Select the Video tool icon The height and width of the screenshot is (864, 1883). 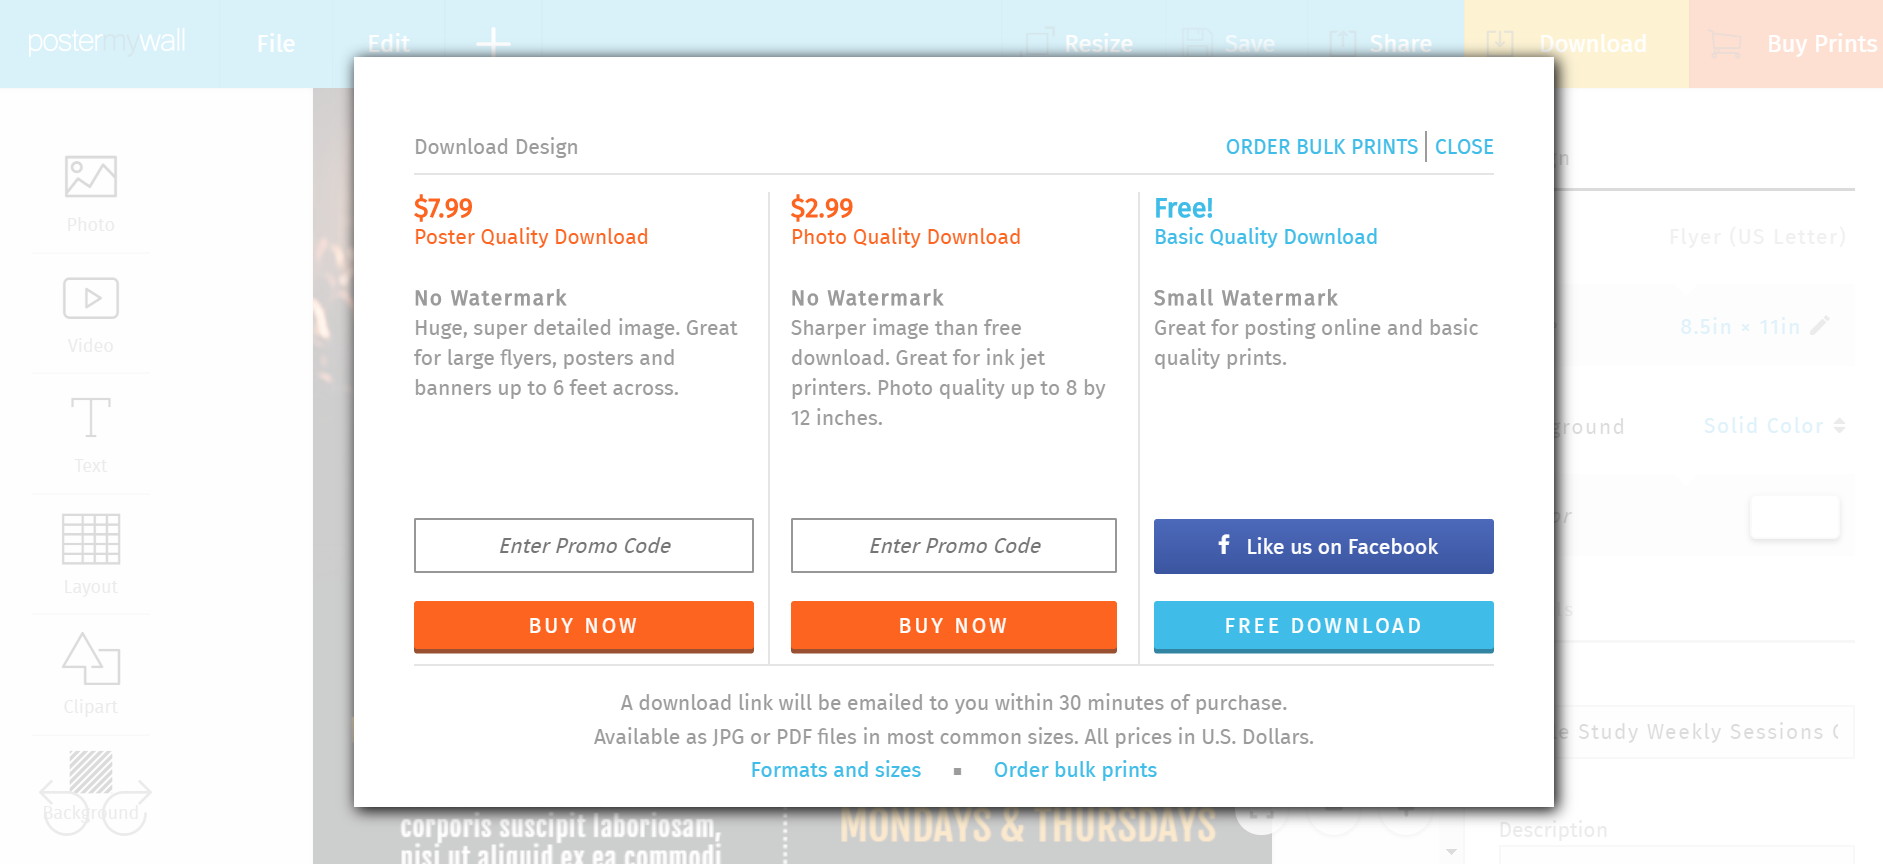click(x=91, y=298)
